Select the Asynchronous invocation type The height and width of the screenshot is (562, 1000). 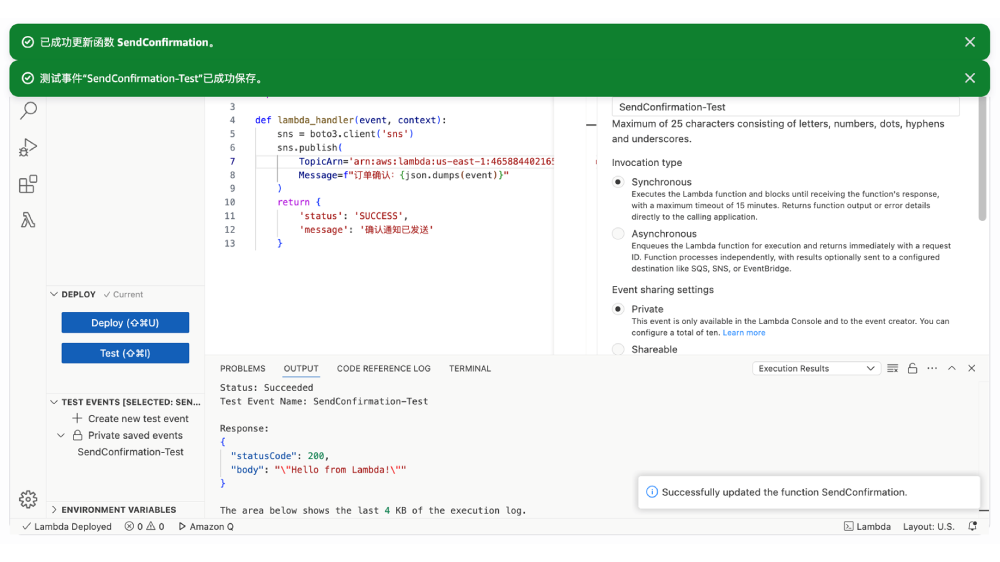618,234
